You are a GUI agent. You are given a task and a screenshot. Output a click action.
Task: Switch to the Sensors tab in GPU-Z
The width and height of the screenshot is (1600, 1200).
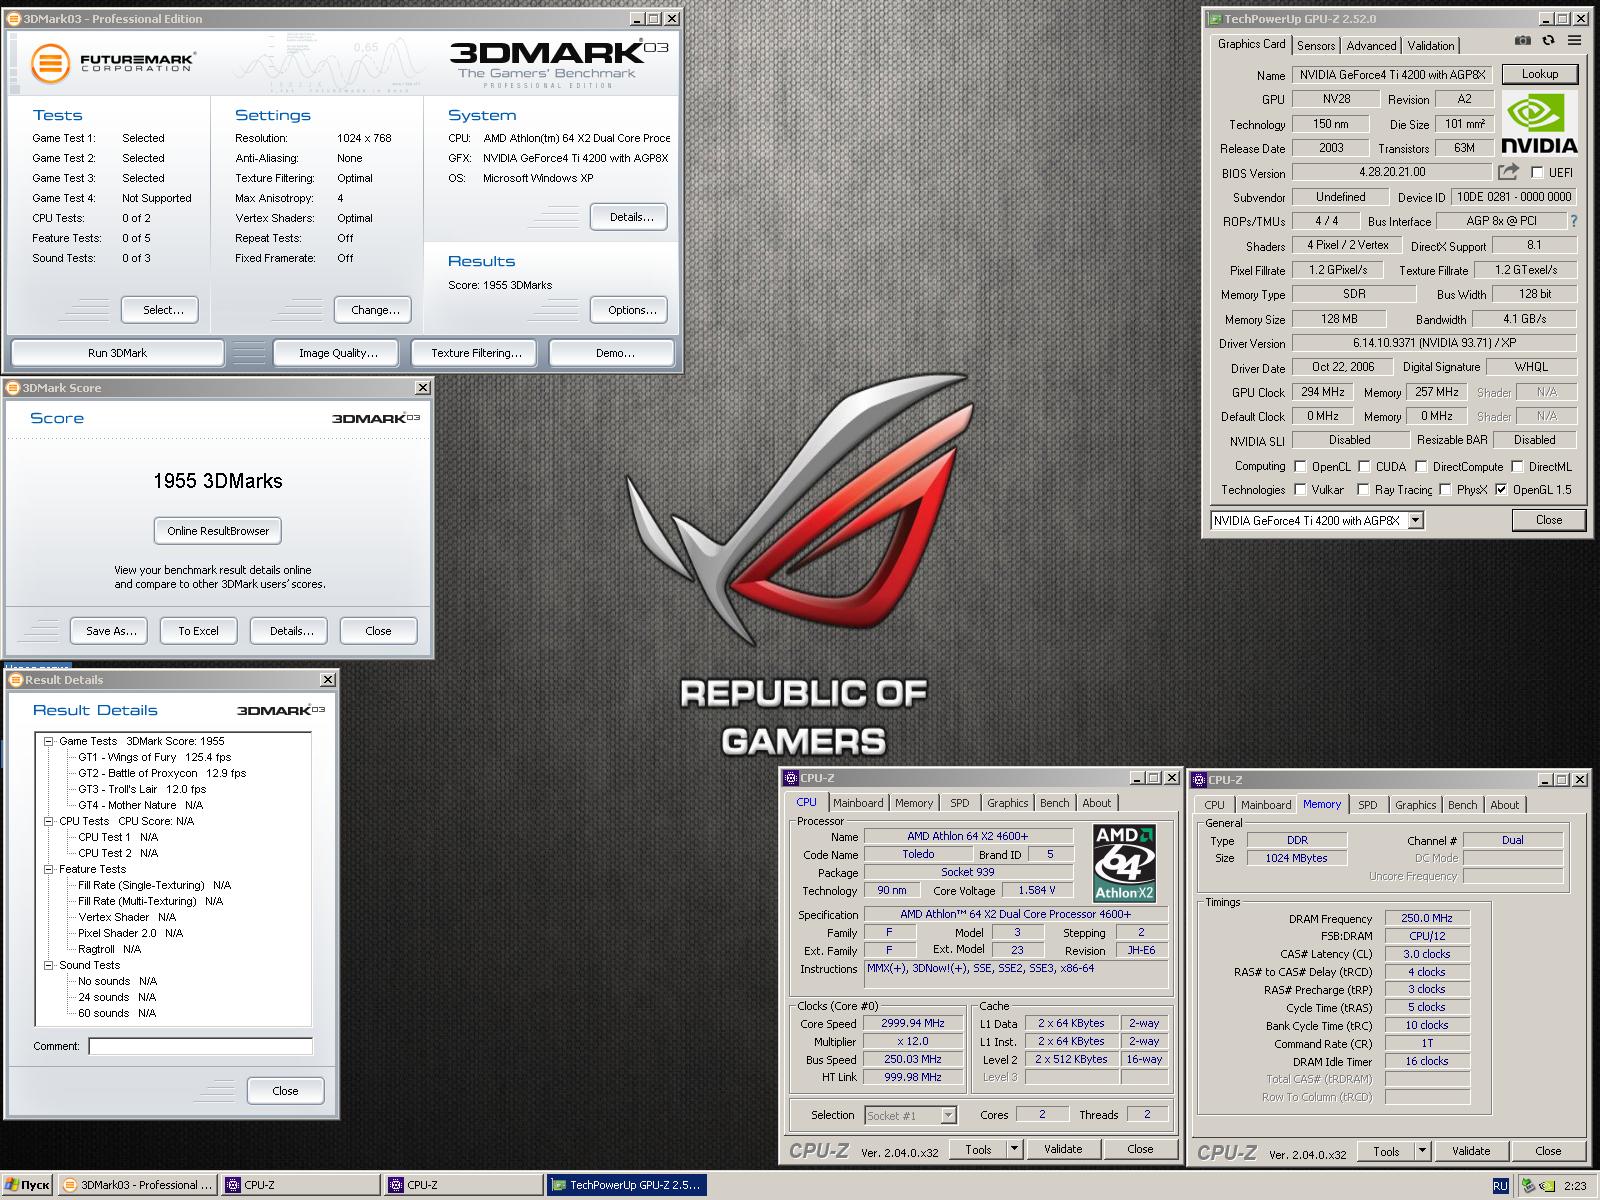[1316, 46]
